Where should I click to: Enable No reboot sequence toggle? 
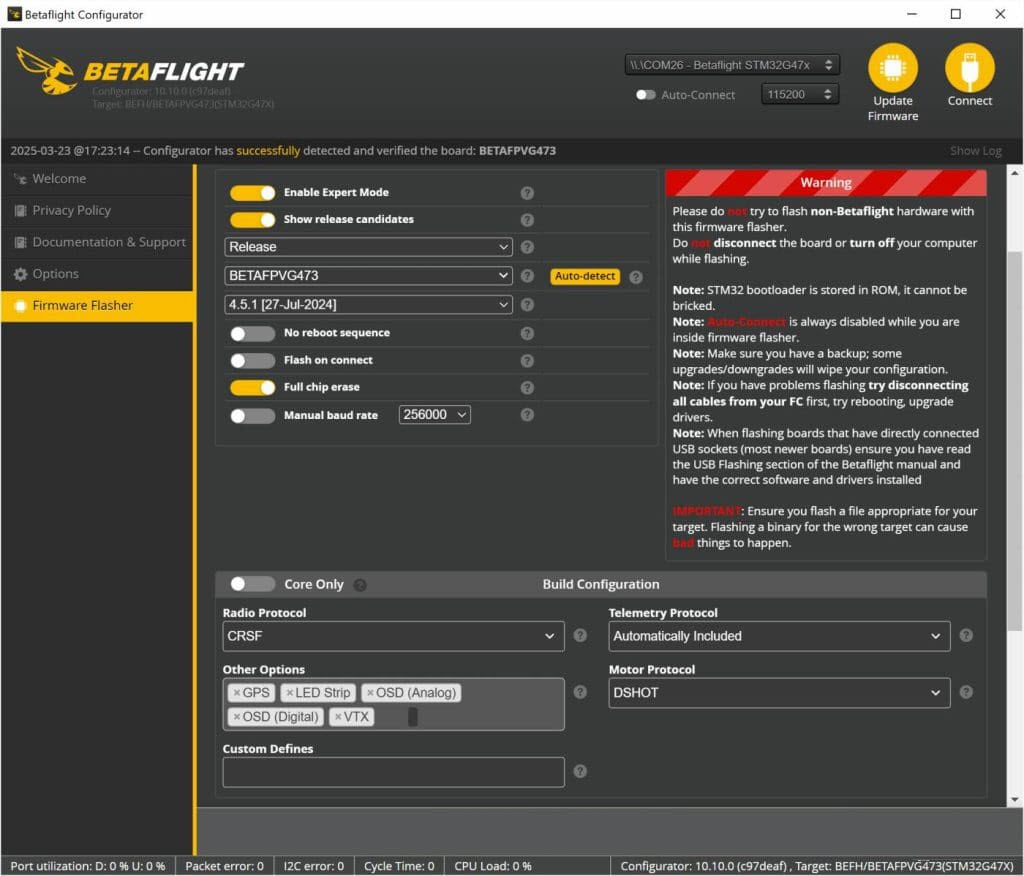pyautogui.click(x=253, y=333)
